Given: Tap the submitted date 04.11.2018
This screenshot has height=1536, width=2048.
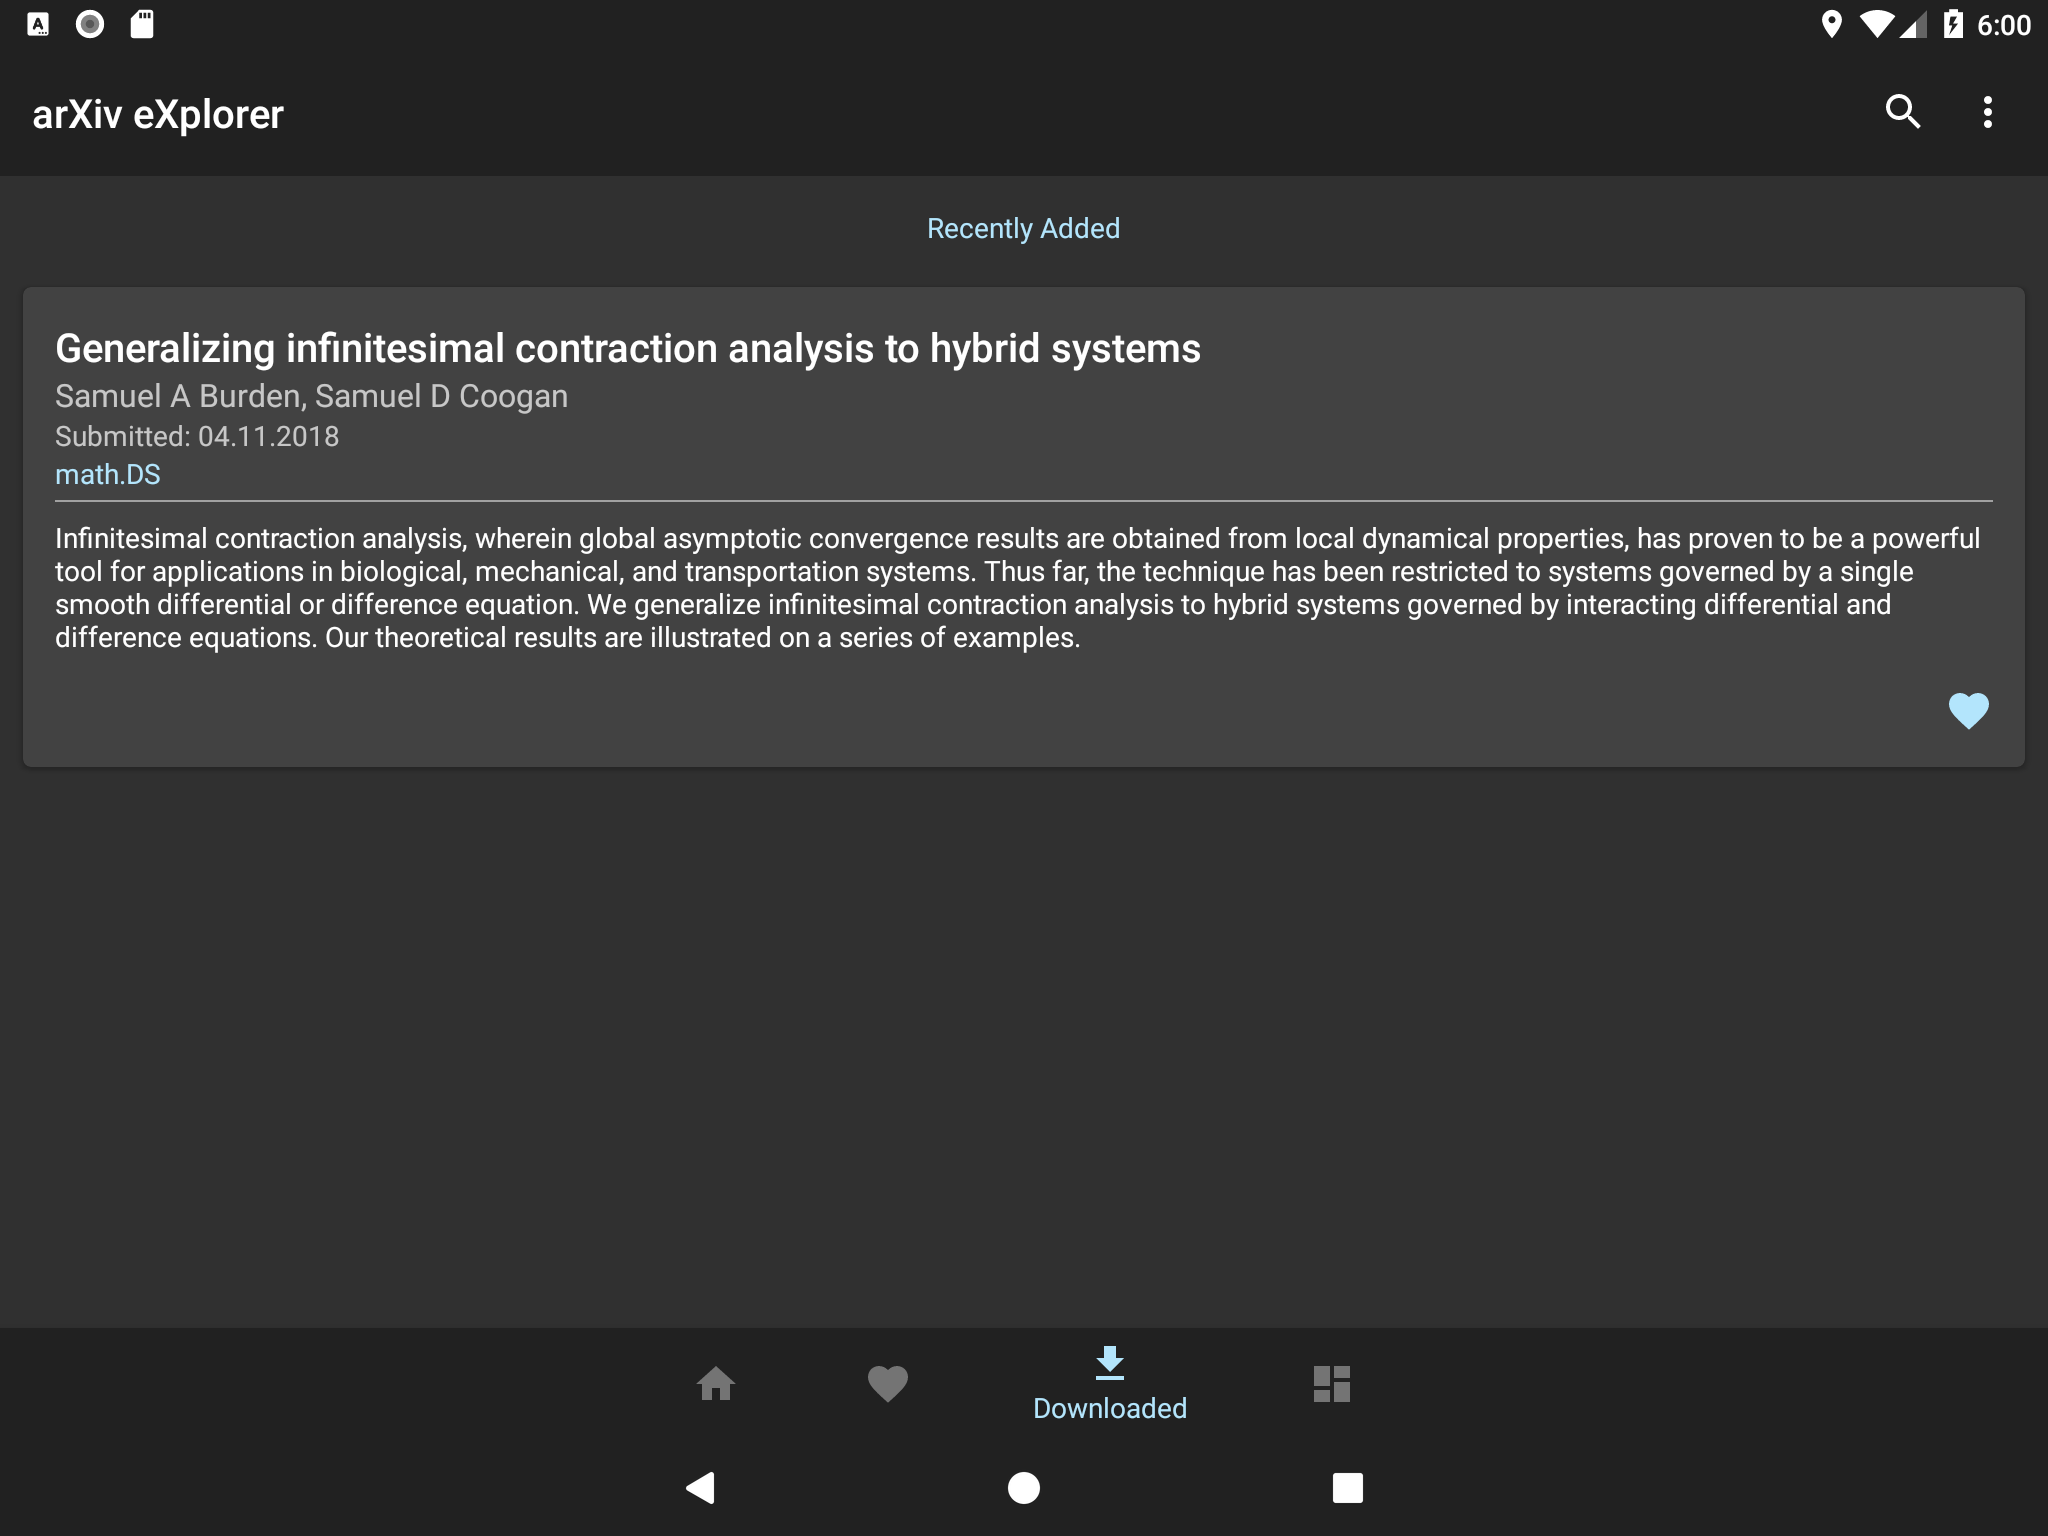Looking at the screenshot, I should pos(197,437).
